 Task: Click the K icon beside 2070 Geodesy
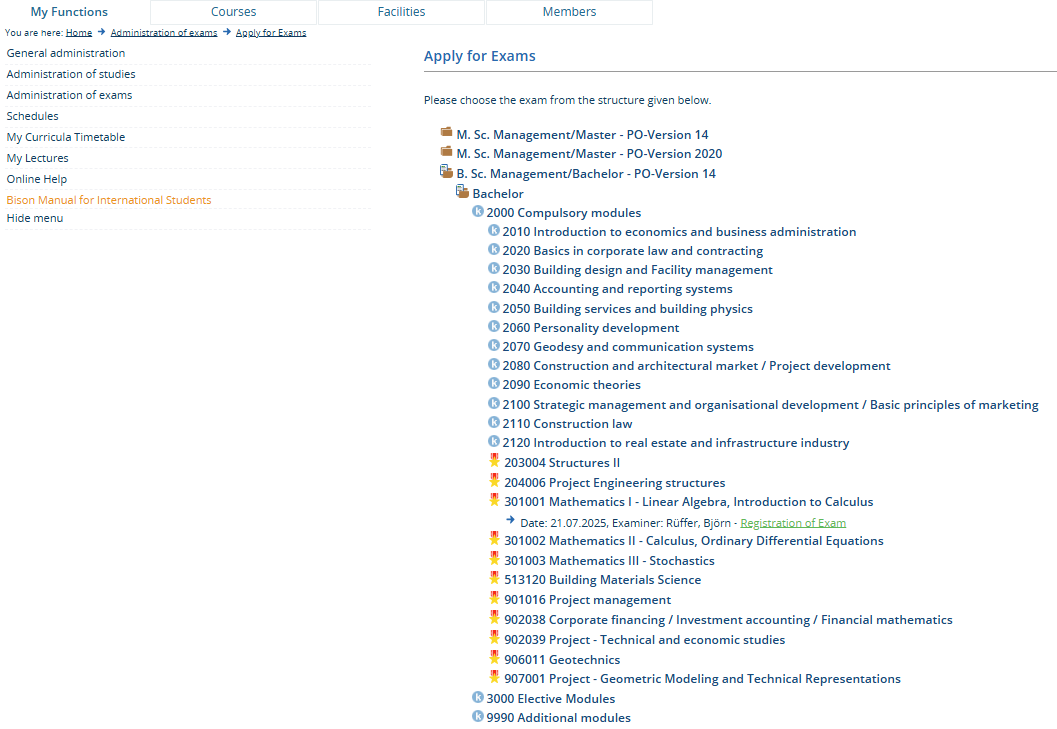494,345
